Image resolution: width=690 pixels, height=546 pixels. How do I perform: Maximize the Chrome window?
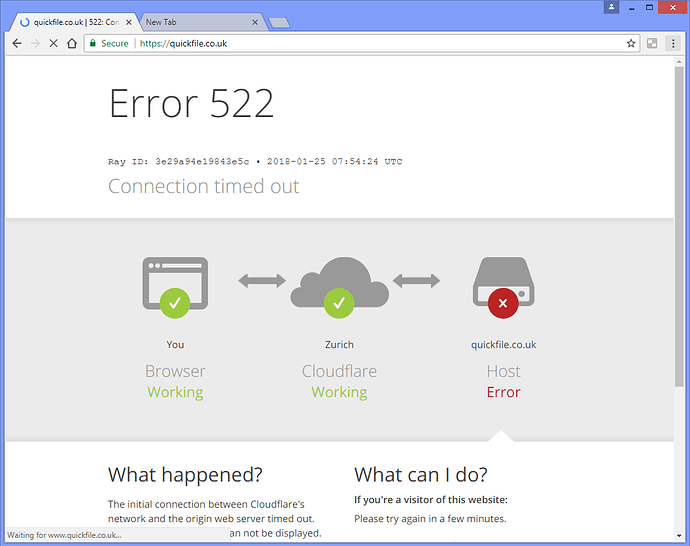(x=650, y=7)
